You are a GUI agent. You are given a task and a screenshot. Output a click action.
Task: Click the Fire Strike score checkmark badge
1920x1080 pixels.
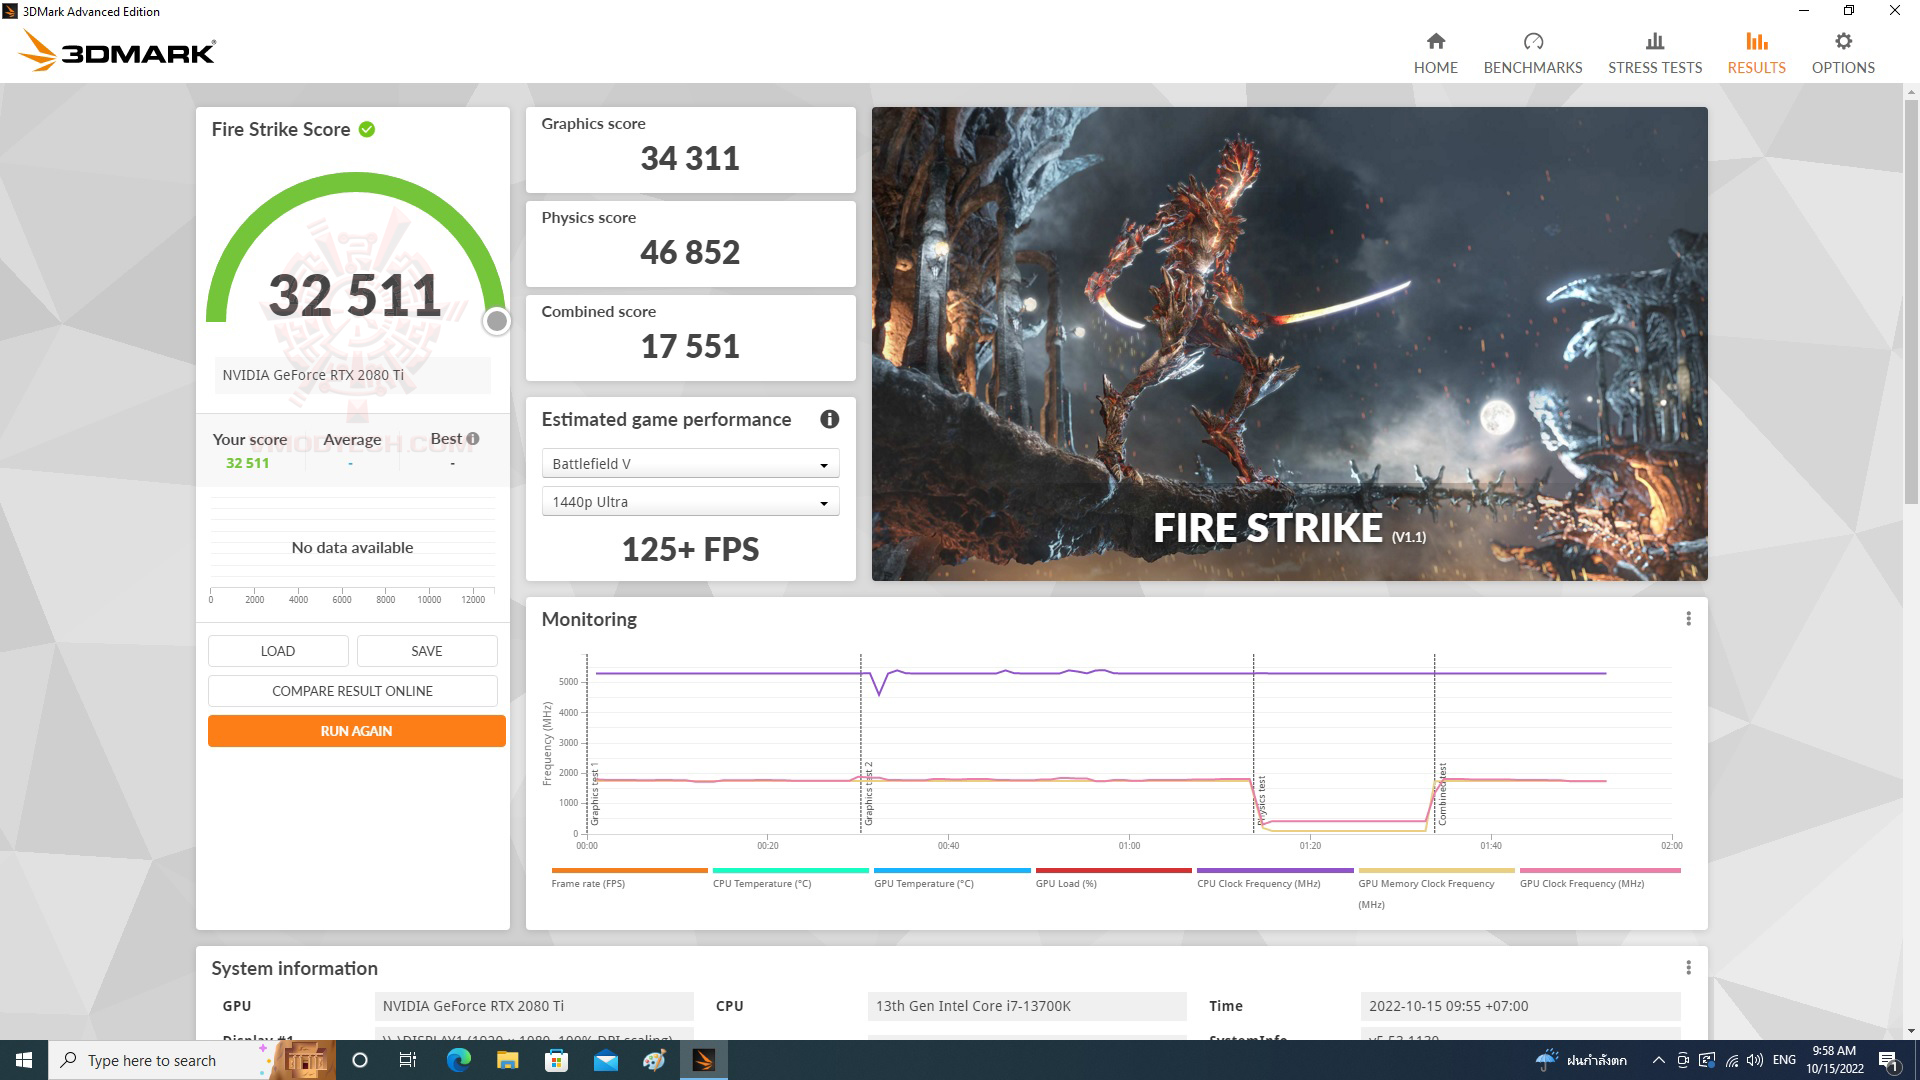pos(367,128)
